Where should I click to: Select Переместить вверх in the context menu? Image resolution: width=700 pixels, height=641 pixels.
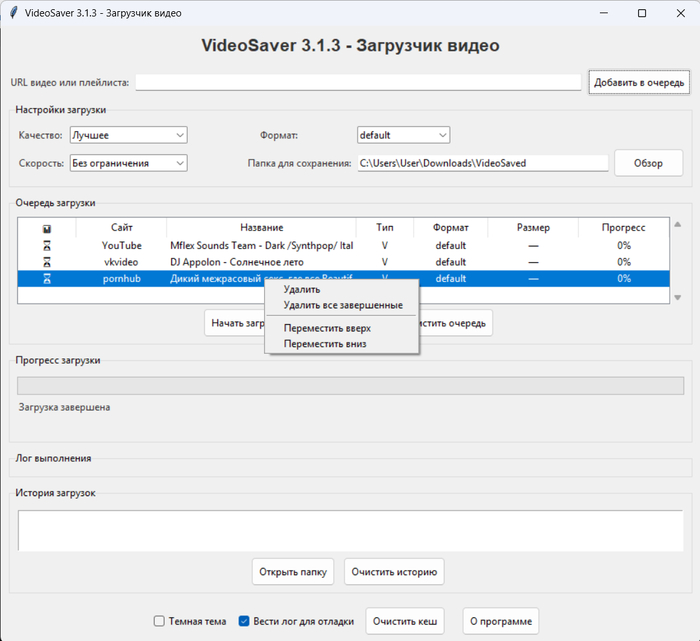coord(326,328)
